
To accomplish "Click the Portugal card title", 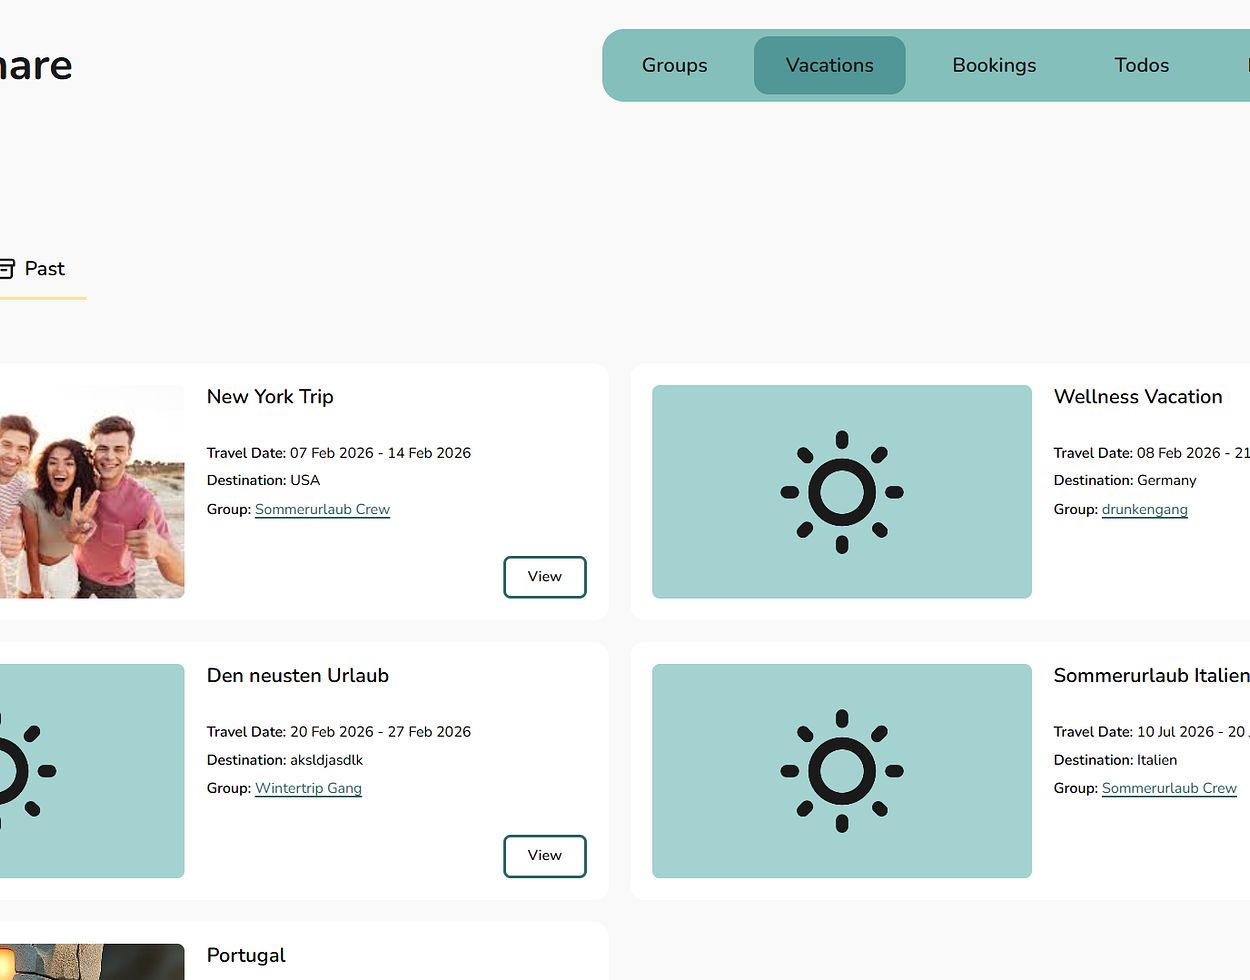I will pos(246,955).
